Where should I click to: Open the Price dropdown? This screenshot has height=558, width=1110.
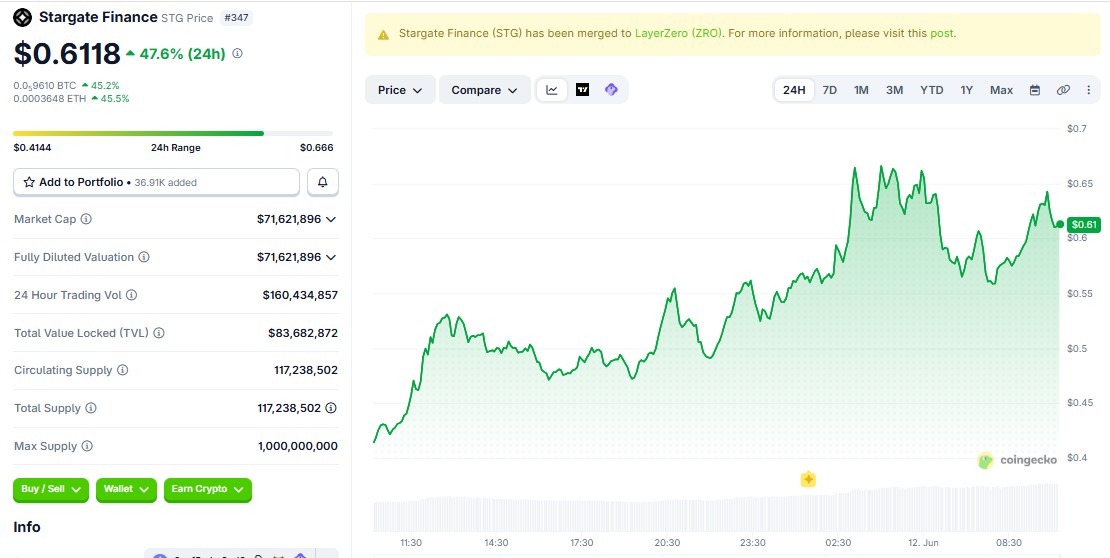(x=400, y=90)
